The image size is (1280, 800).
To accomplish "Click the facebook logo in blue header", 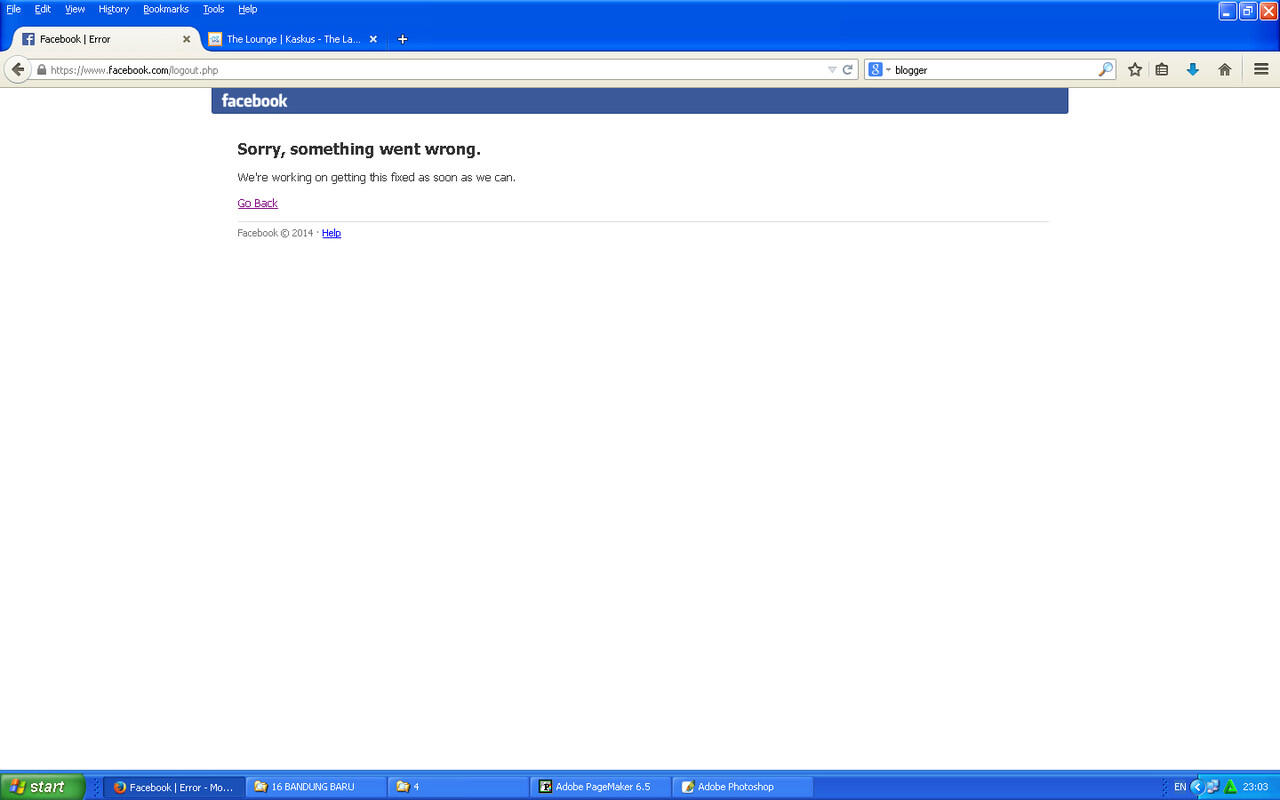I will 254,101.
